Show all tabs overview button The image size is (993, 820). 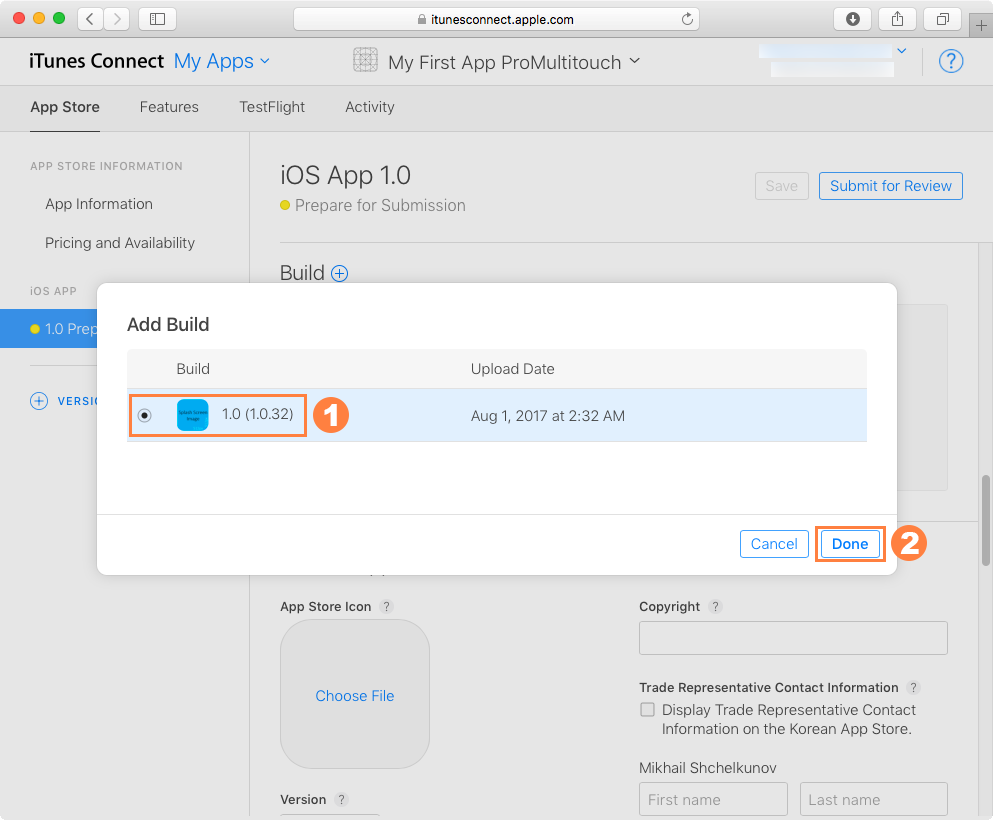click(x=942, y=19)
